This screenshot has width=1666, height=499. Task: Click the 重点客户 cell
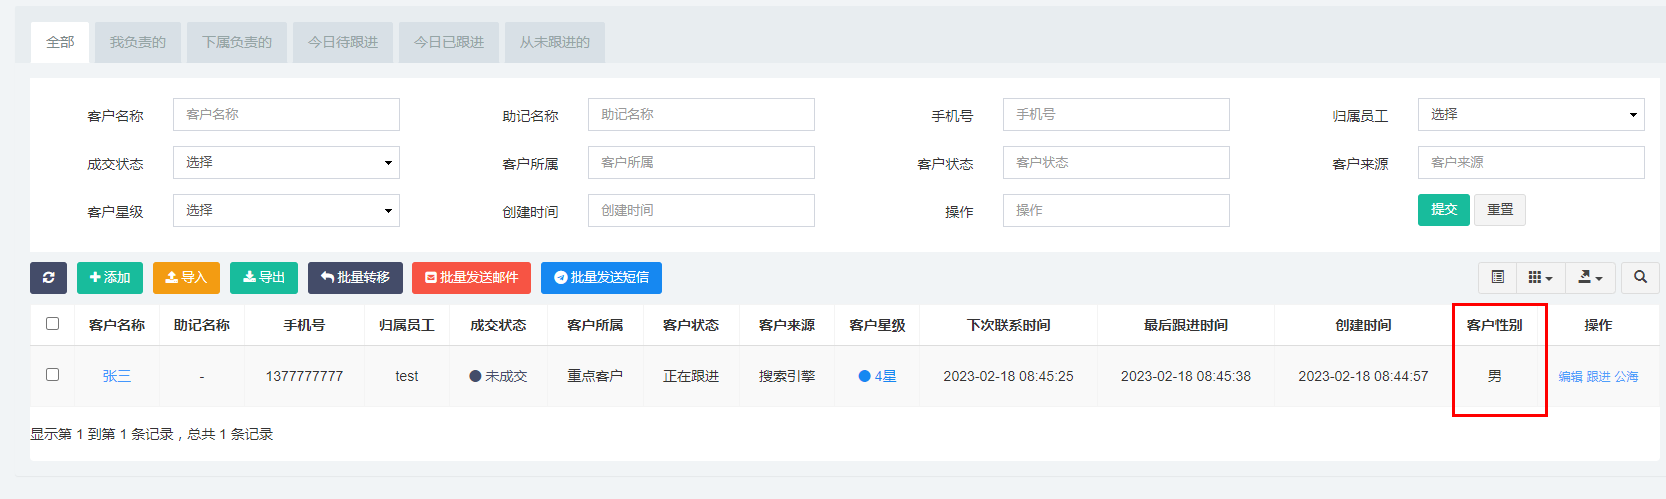pos(595,376)
